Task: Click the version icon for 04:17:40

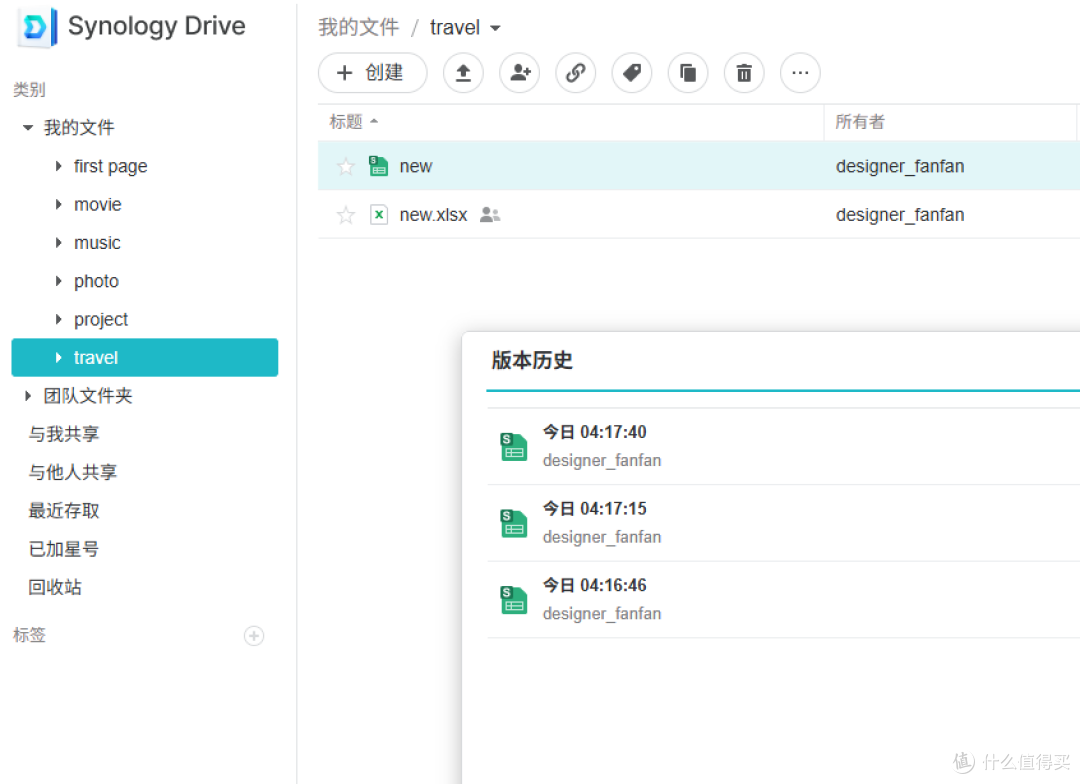Action: click(x=513, y=446)
